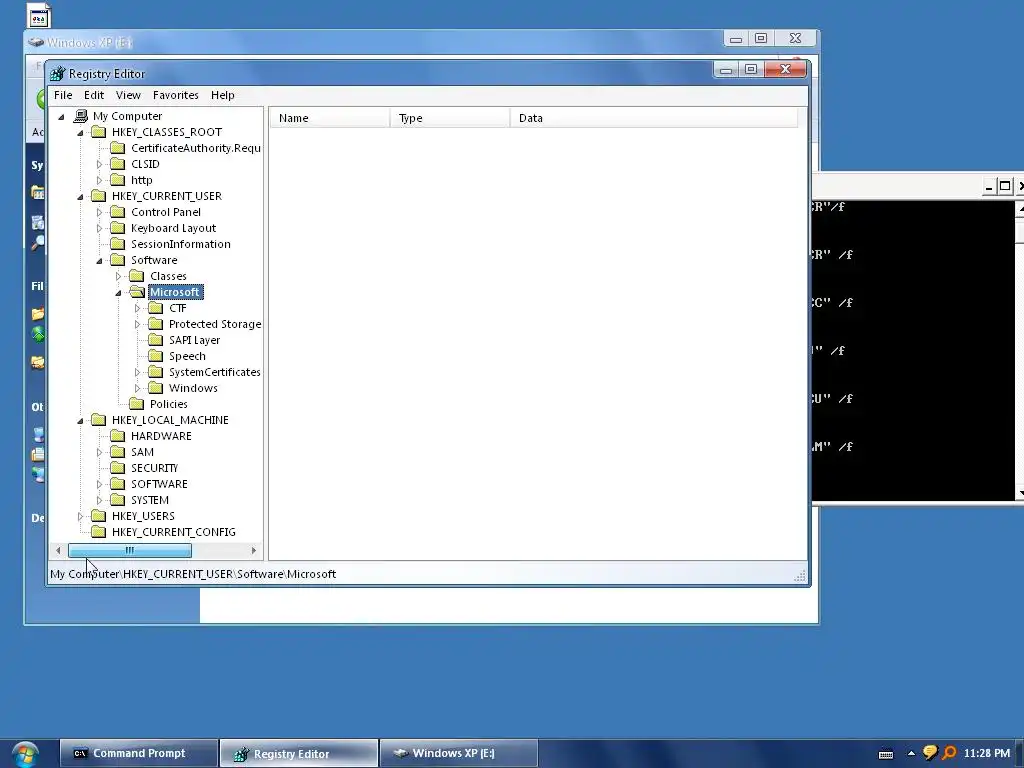1024x768 pixels.
Task: Expand the Keyboard Layout key
Action: pyautogui.click(x=99, y=229)
